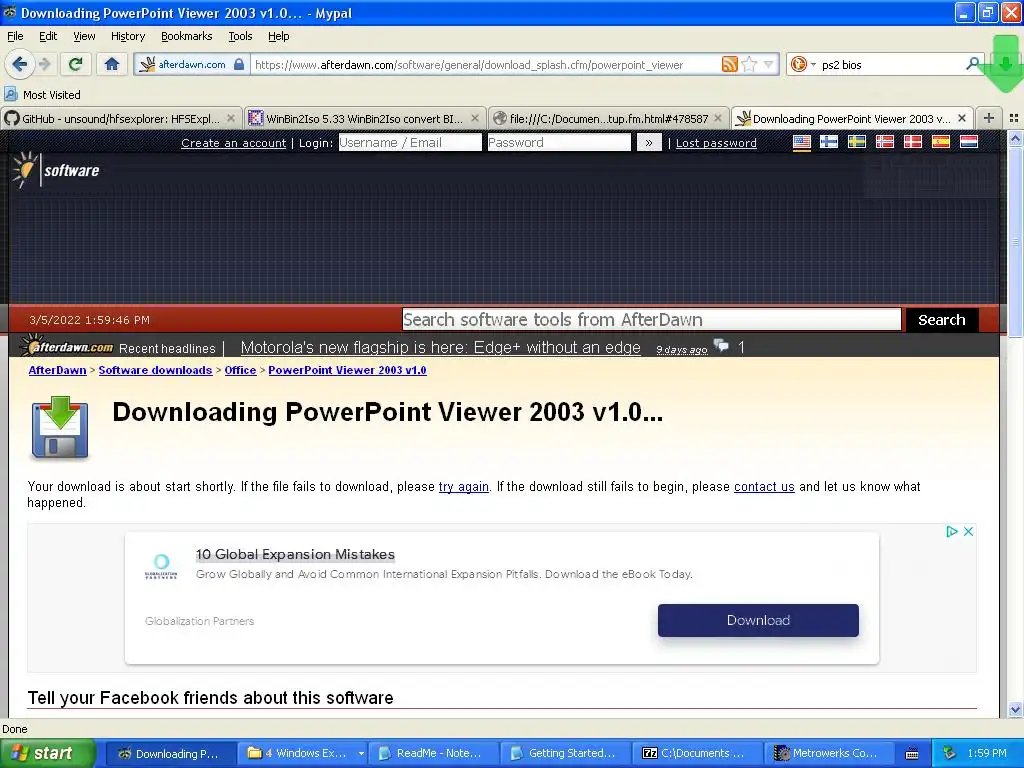Click the try again download link
The width and height of the screenshot is (1024, 768).
click(x=464, y=487)
